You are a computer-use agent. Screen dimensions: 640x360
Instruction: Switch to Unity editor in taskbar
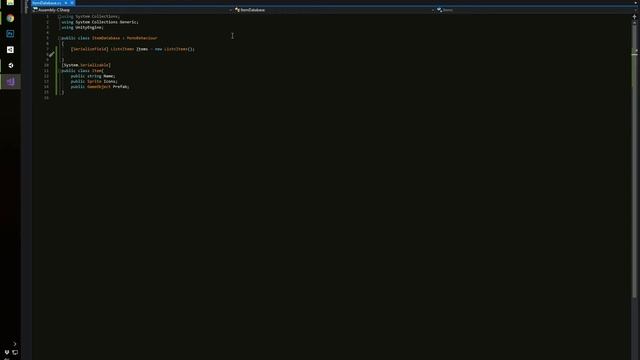pos(10,65)
